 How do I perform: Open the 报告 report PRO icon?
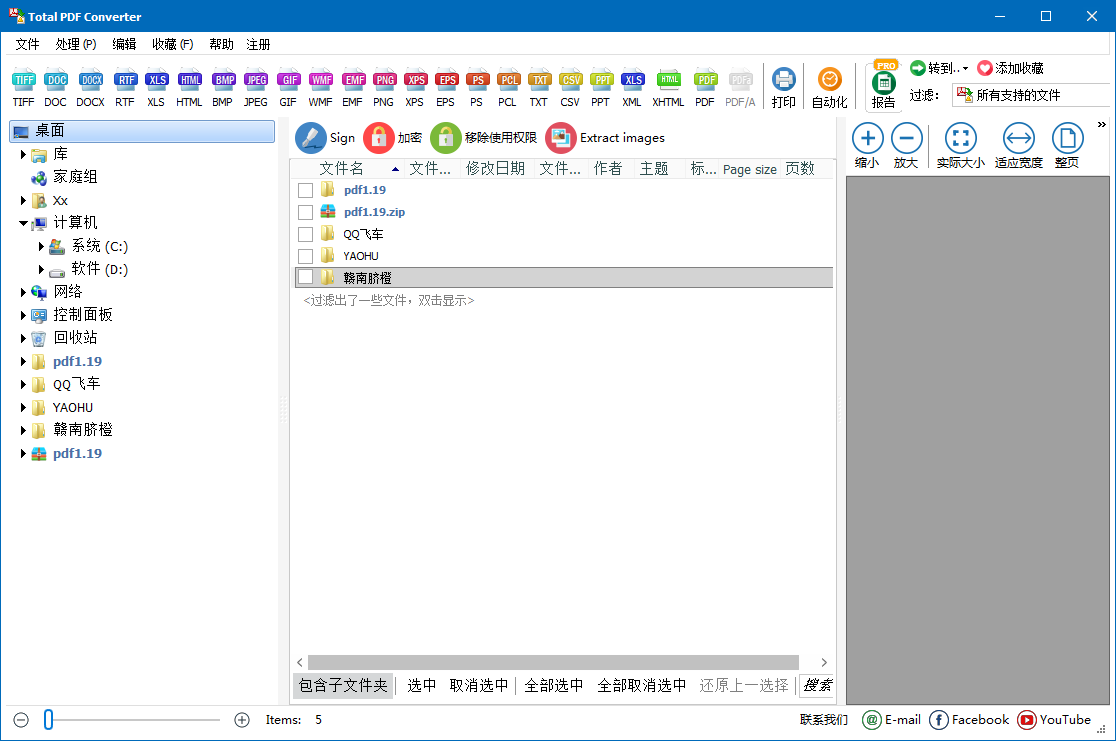[883, 84]
